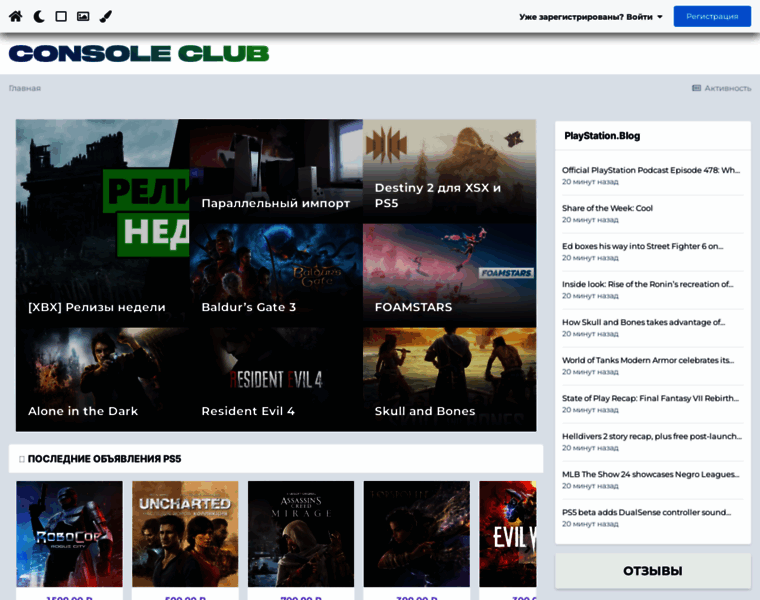
Task: Open the Активность activity stream
Action: [x=721, y=88]
